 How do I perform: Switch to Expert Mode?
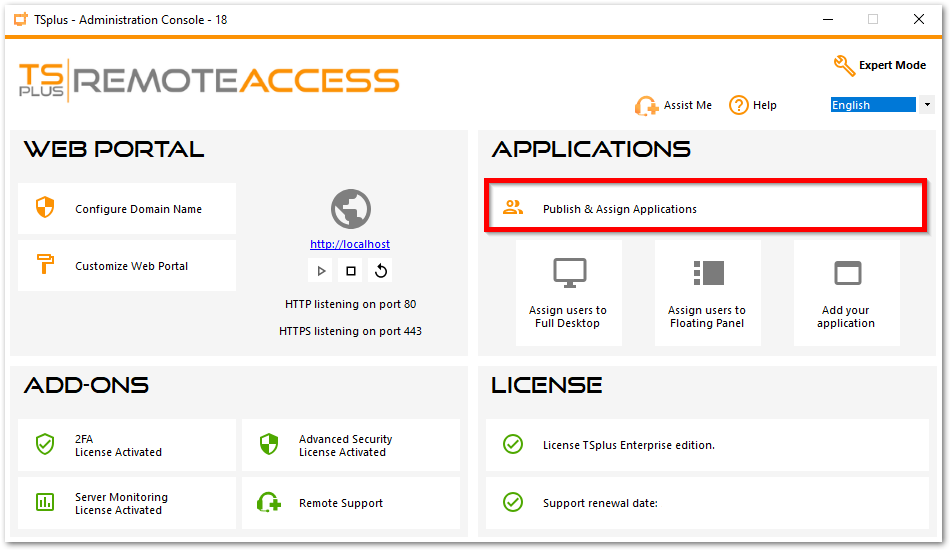click(880, 65)
